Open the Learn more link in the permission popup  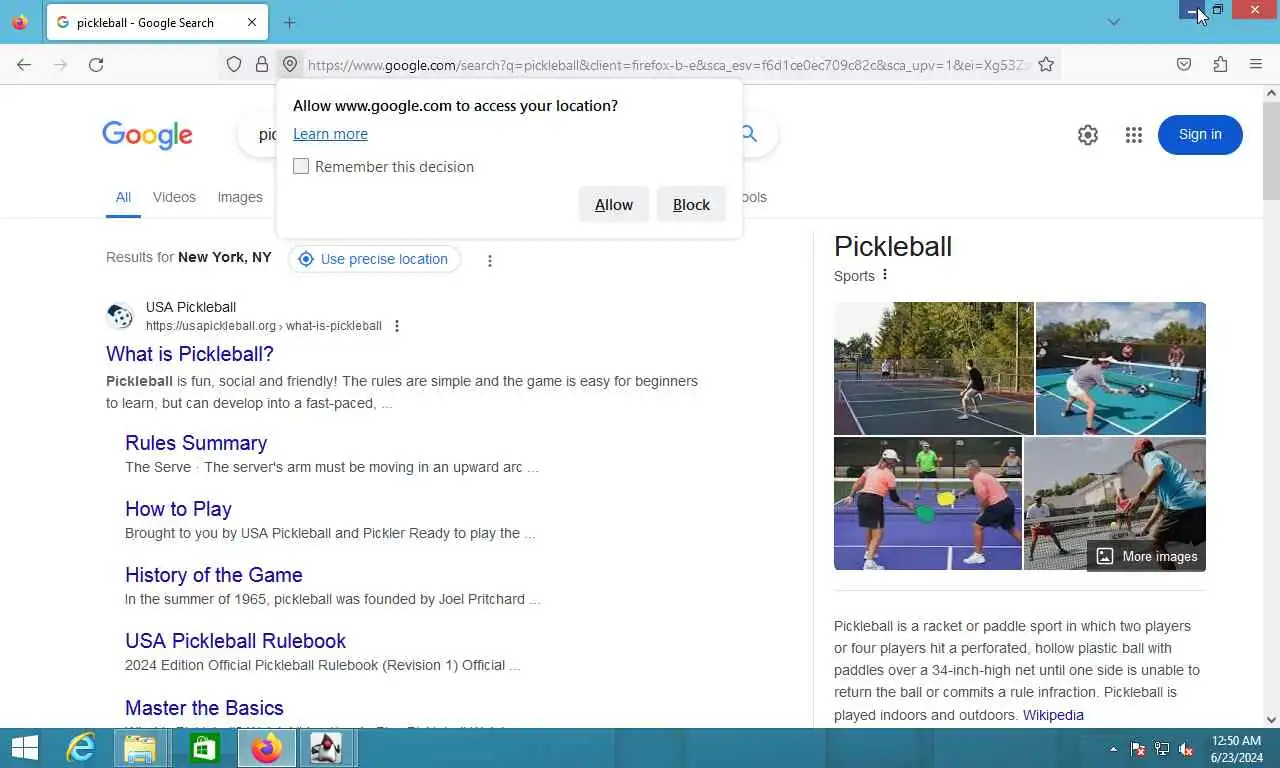330,134
